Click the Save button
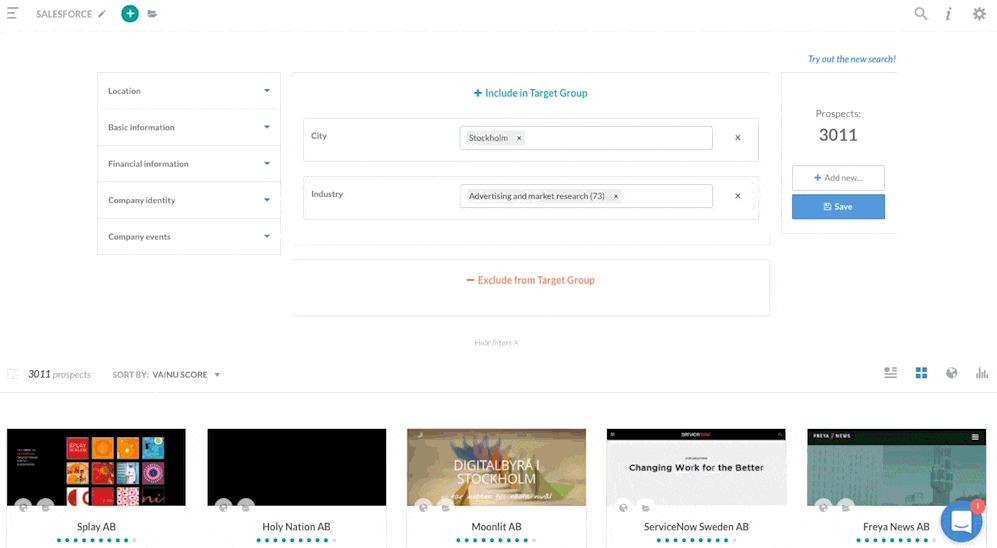 838,207
